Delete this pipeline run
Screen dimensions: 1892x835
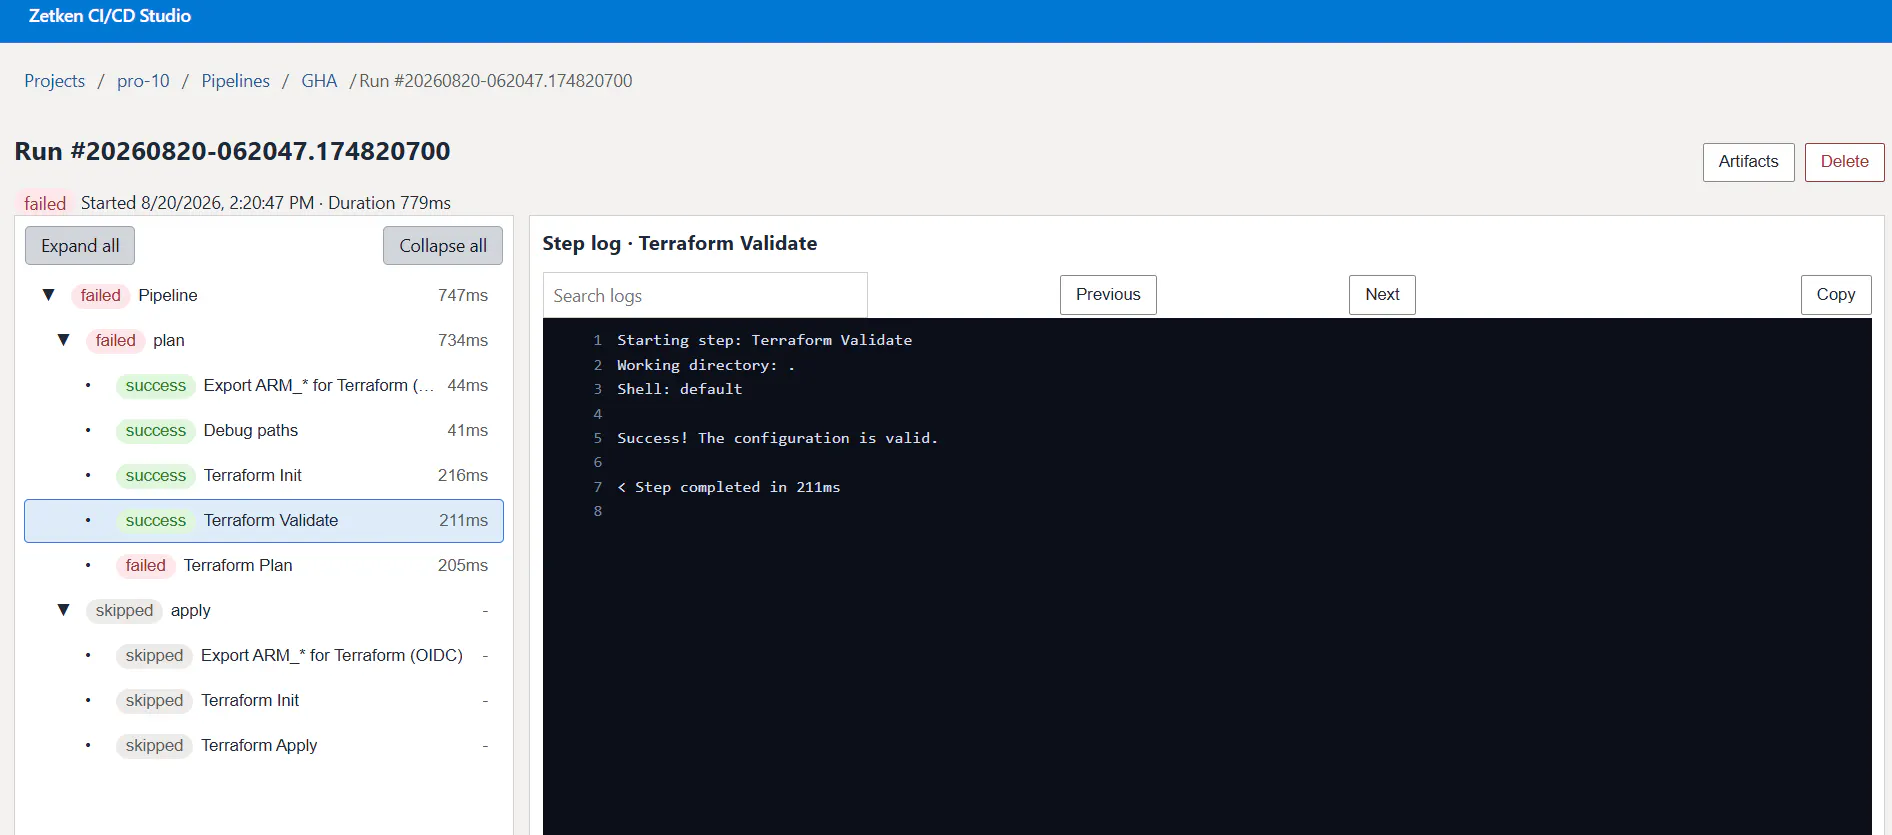point(1844,162)
